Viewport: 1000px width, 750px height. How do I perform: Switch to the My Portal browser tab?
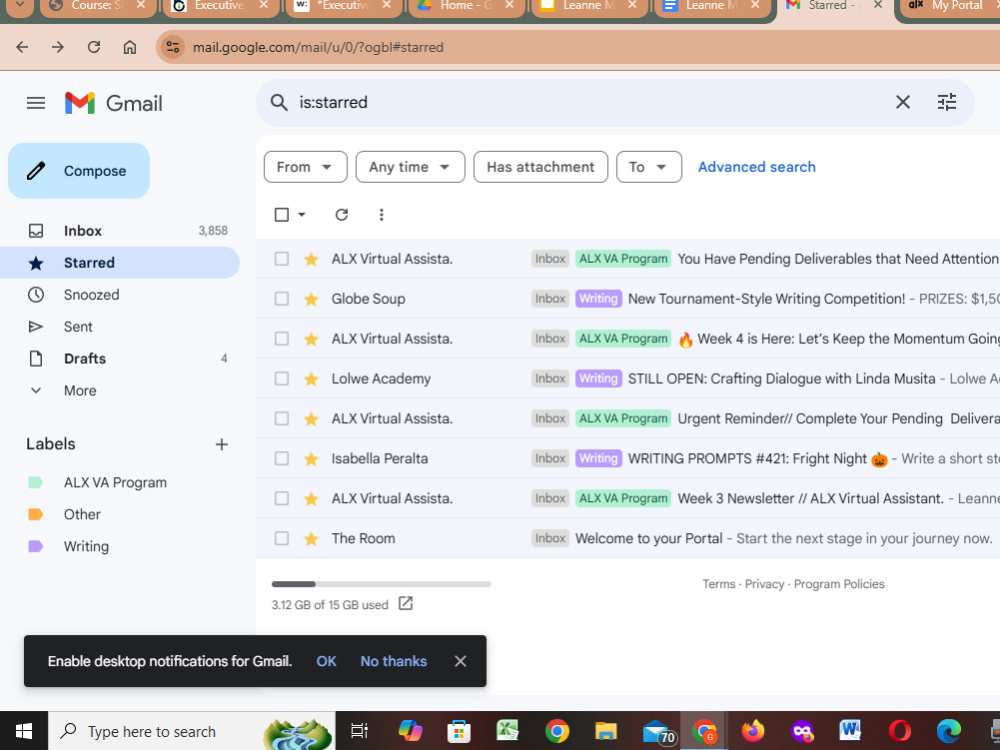tap(950, 6)
